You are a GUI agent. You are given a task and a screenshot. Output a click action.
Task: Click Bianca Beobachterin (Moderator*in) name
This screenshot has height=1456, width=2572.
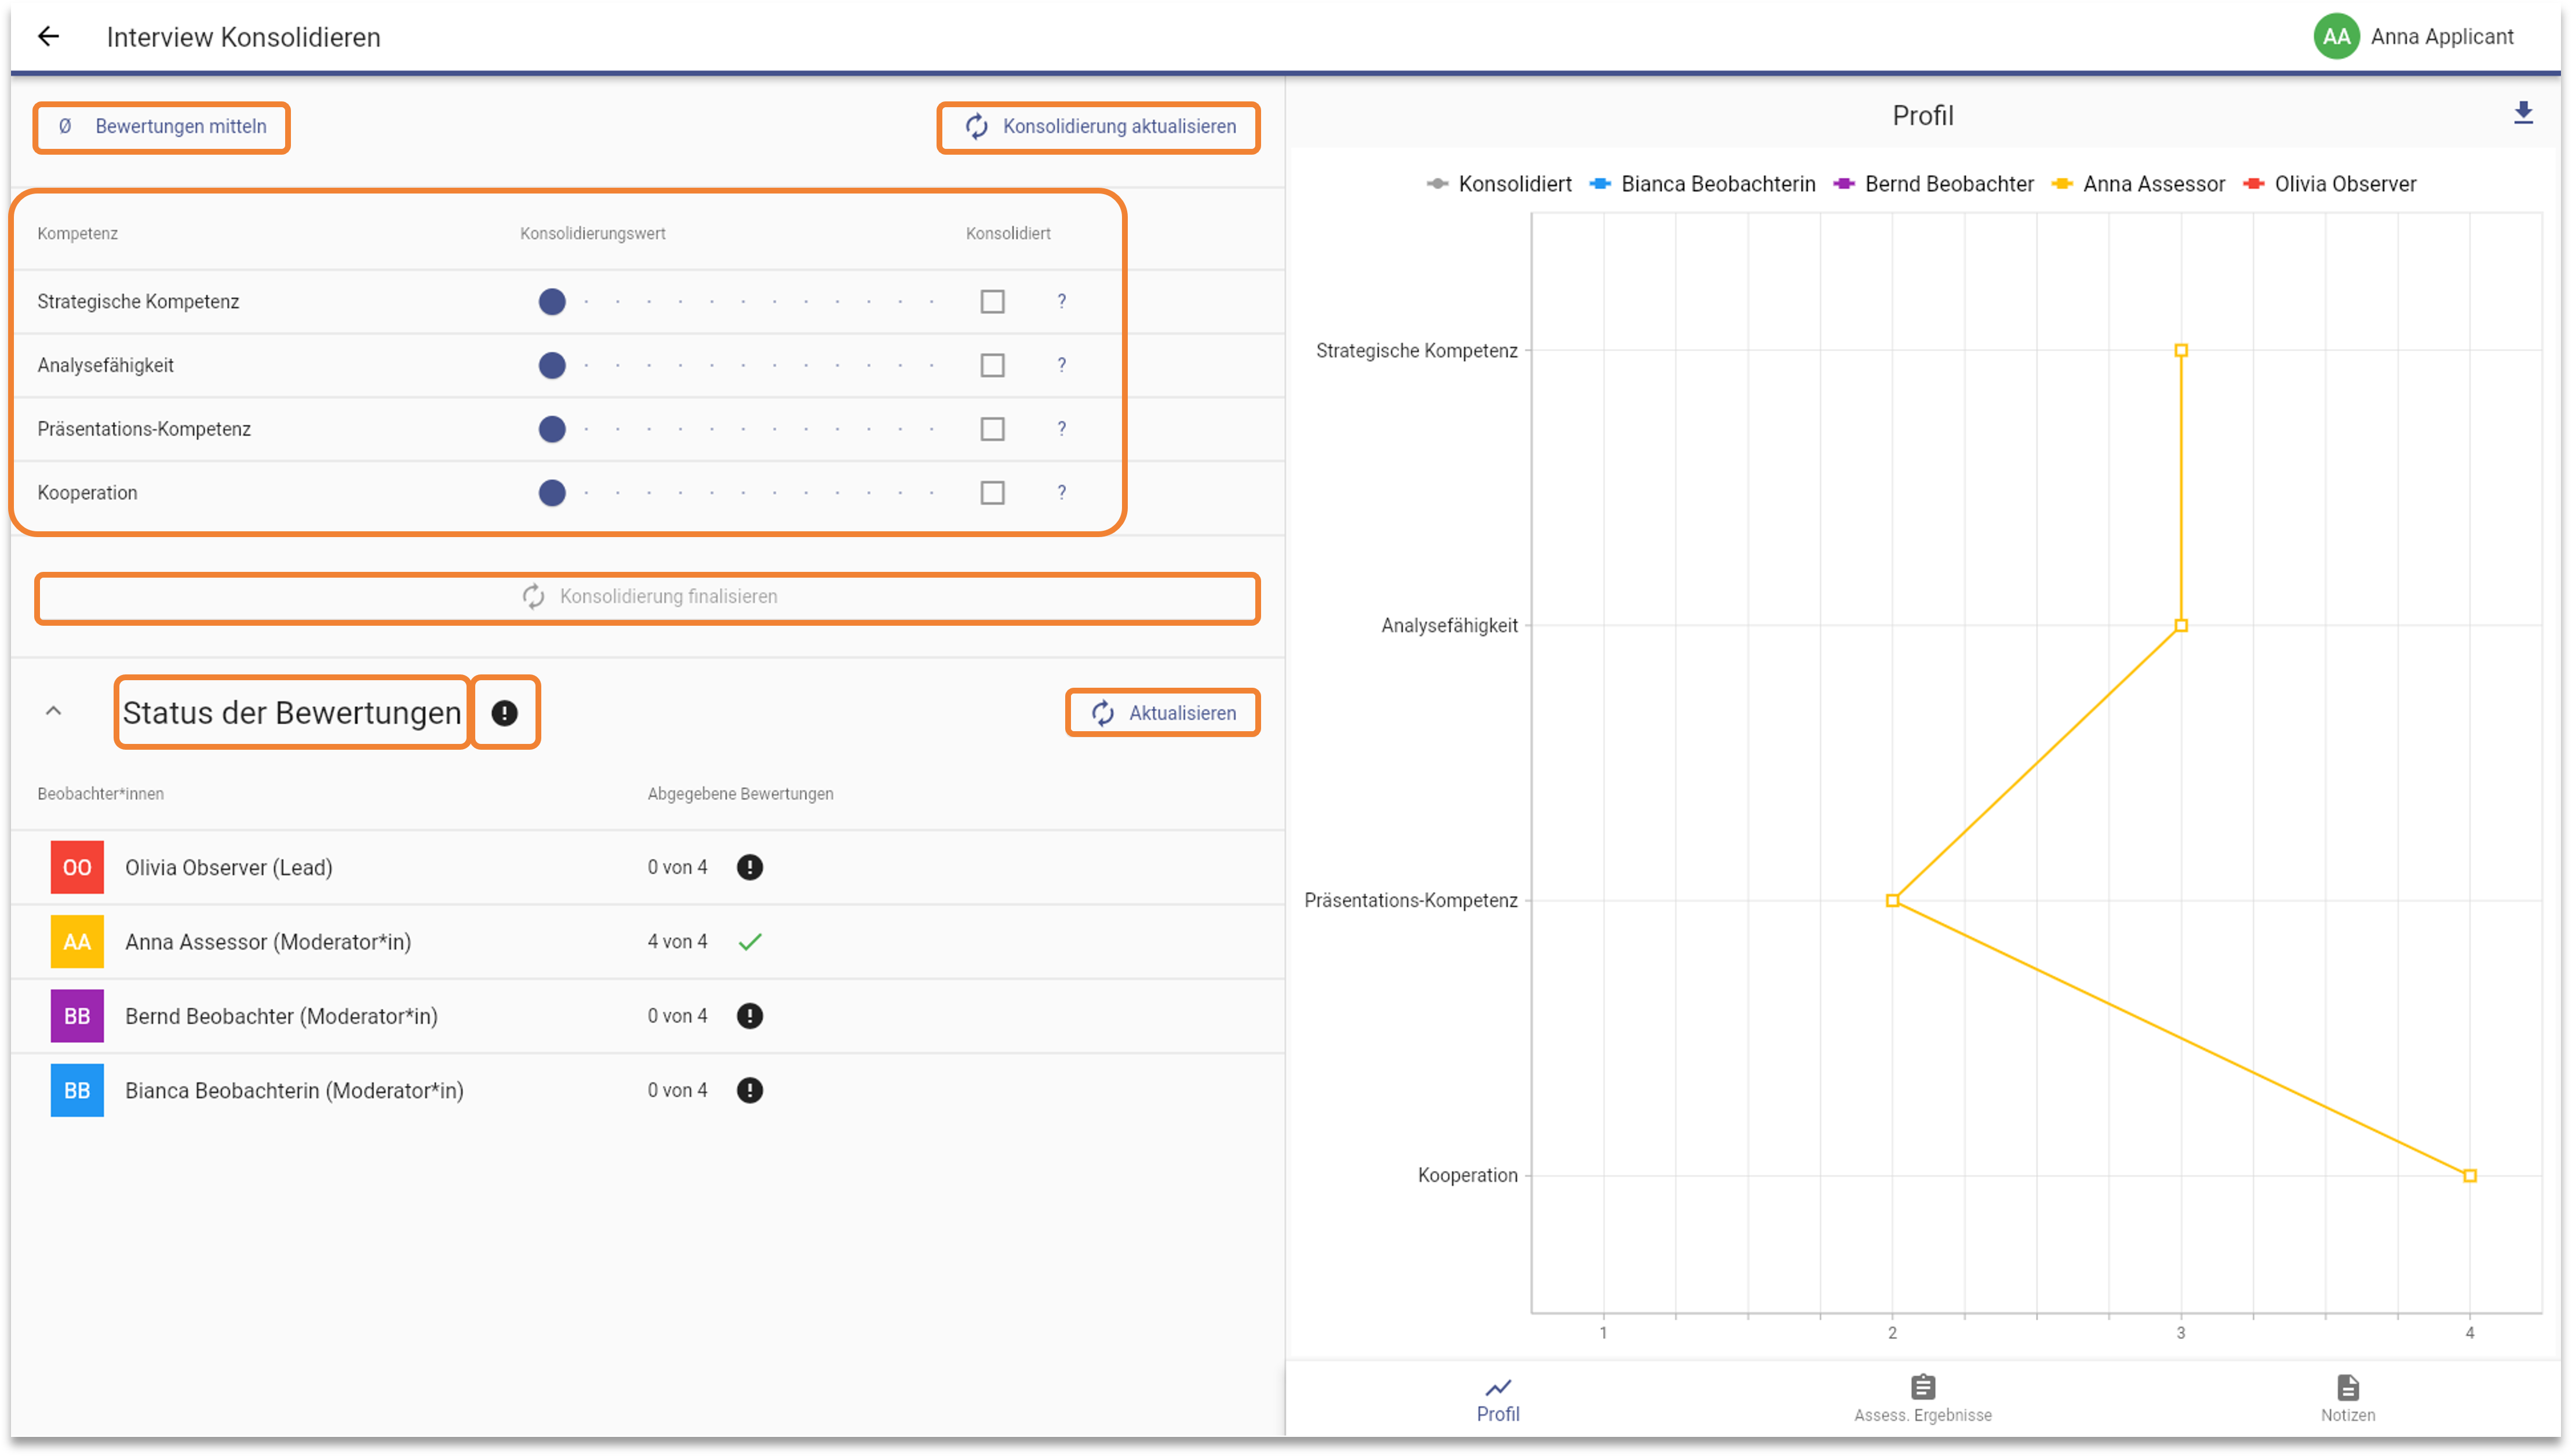tap(294, 1091)
